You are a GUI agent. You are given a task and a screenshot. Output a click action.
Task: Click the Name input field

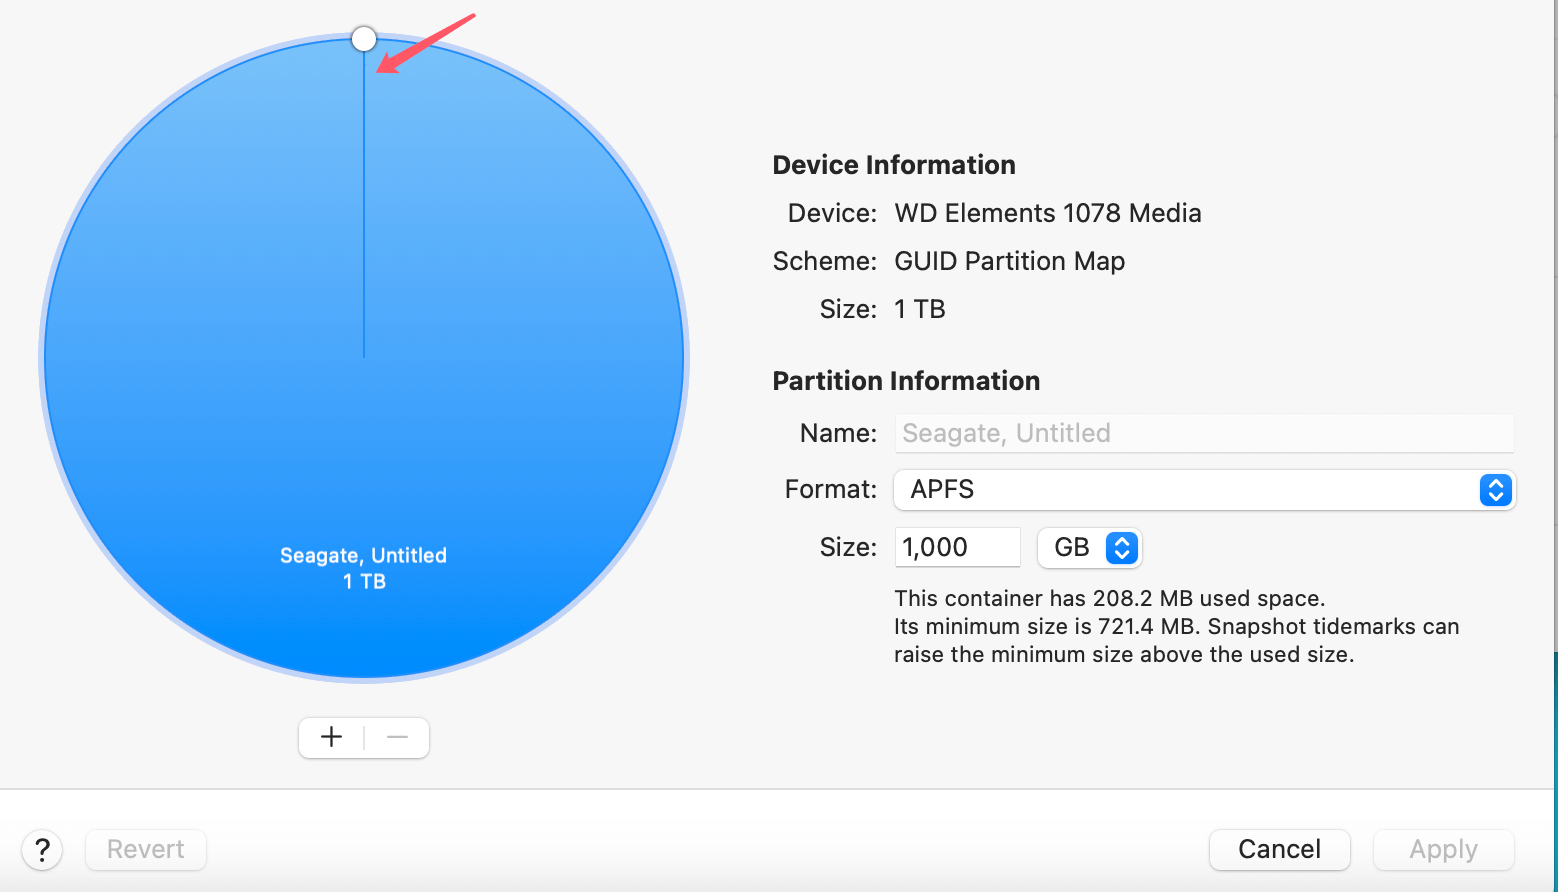click(x=1200, y=433)
